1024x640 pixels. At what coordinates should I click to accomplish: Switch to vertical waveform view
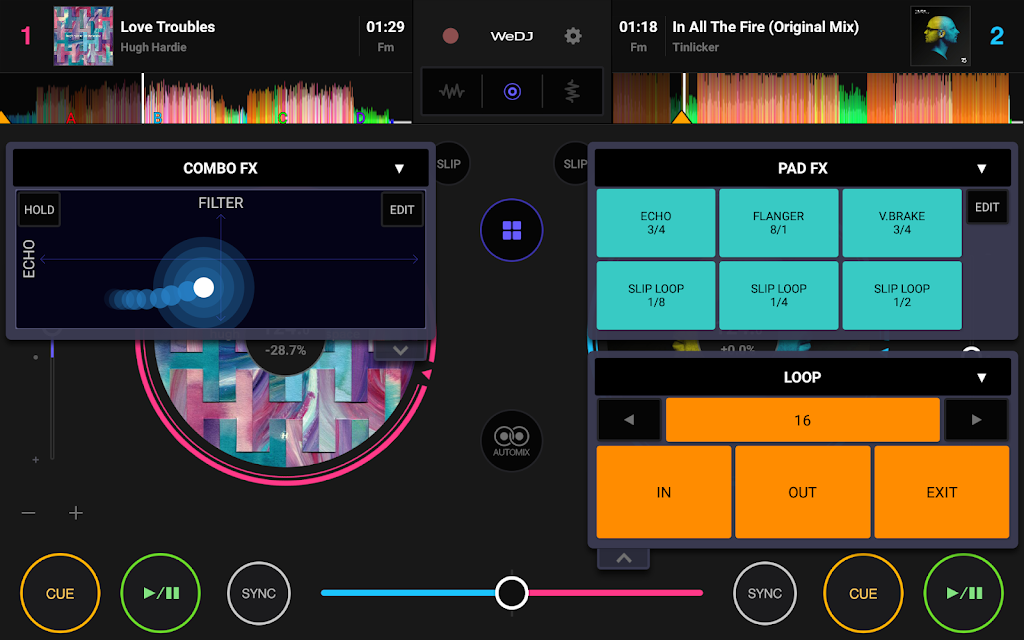(x=572, y=92)
